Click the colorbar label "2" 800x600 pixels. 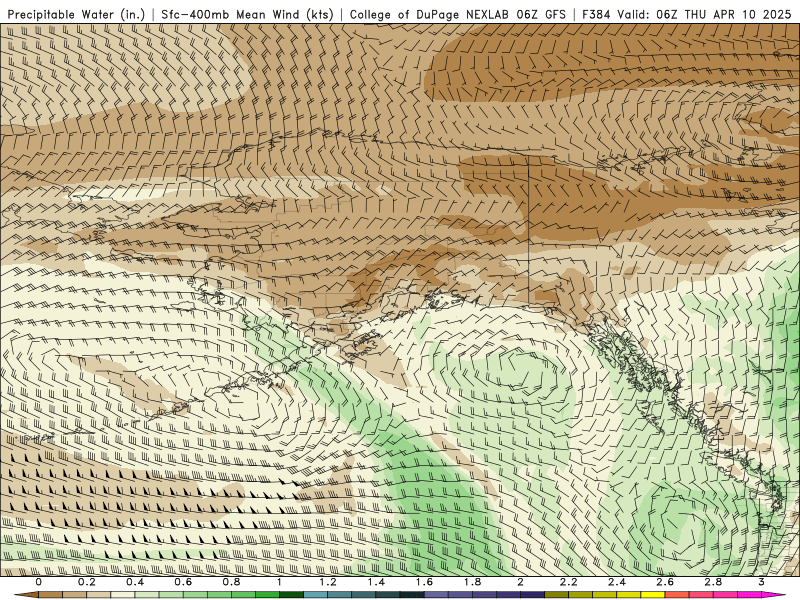(x=520, y=582)
